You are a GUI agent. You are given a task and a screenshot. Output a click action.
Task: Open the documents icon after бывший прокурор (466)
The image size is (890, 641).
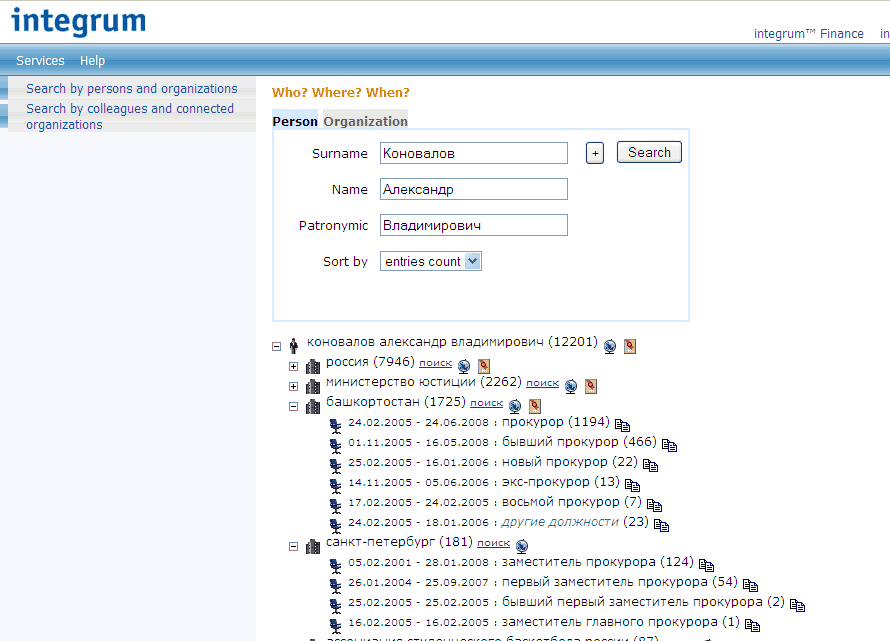[x=669, y=445]
